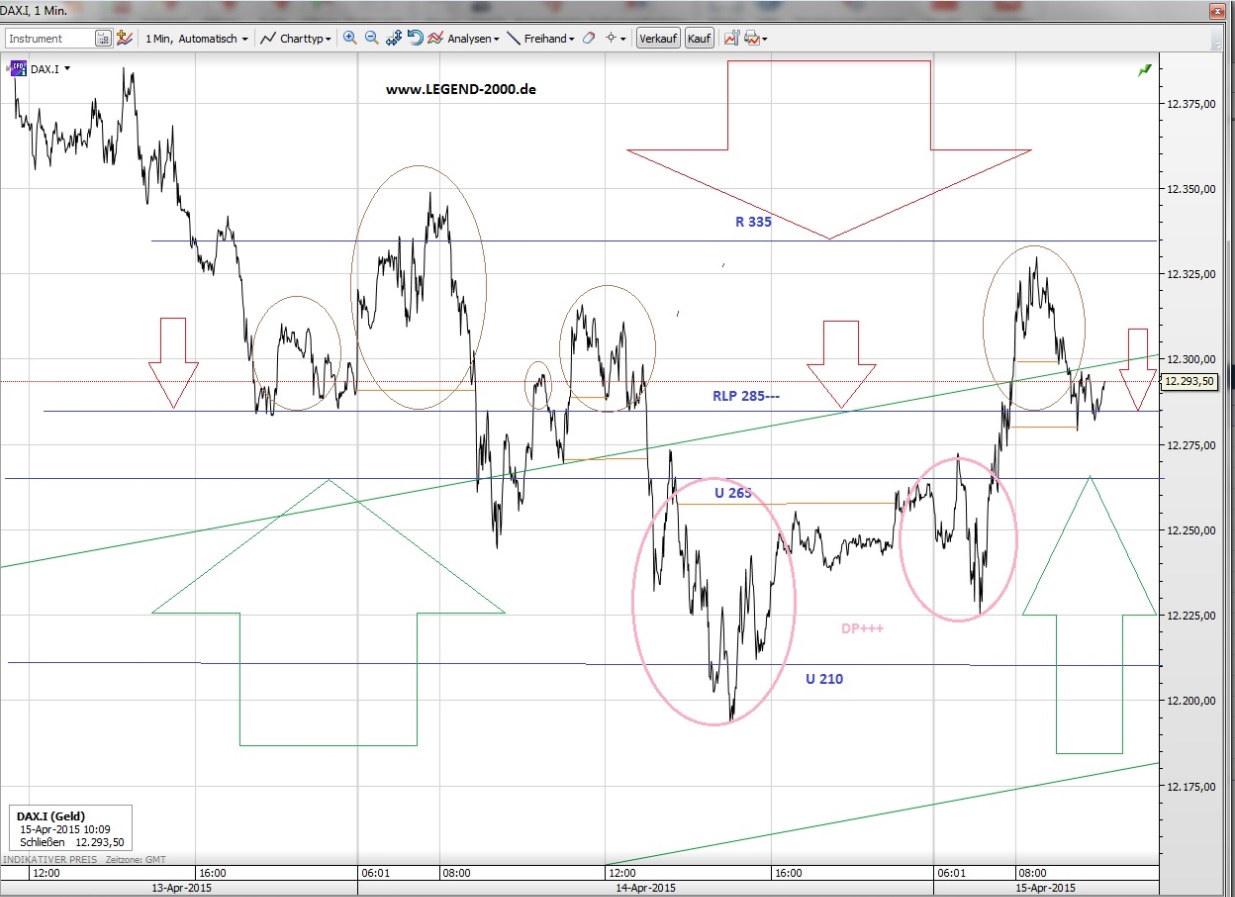Click the 15-Apr-2015 date label

1045,887
